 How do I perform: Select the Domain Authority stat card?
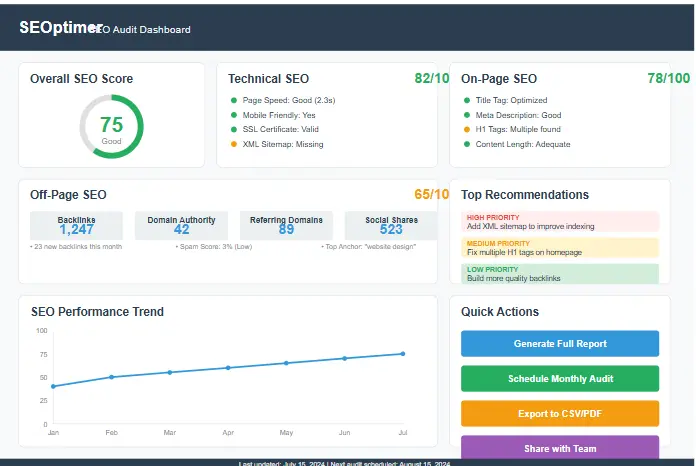point(181,225)
